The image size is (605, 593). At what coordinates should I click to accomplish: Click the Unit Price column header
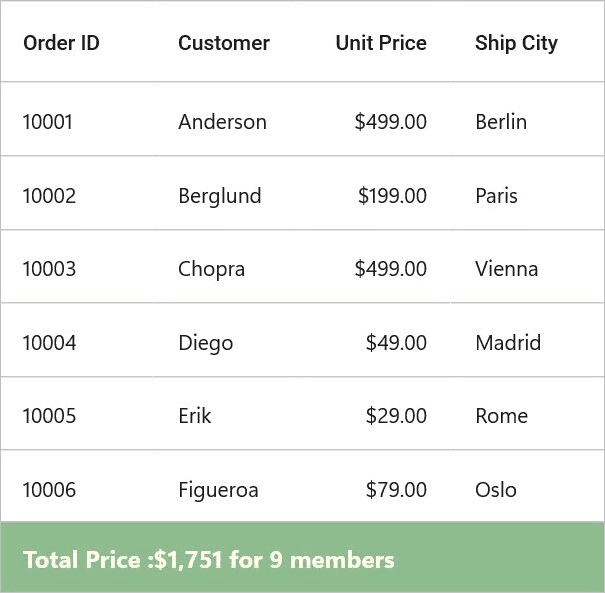click(x=378, y=42)
